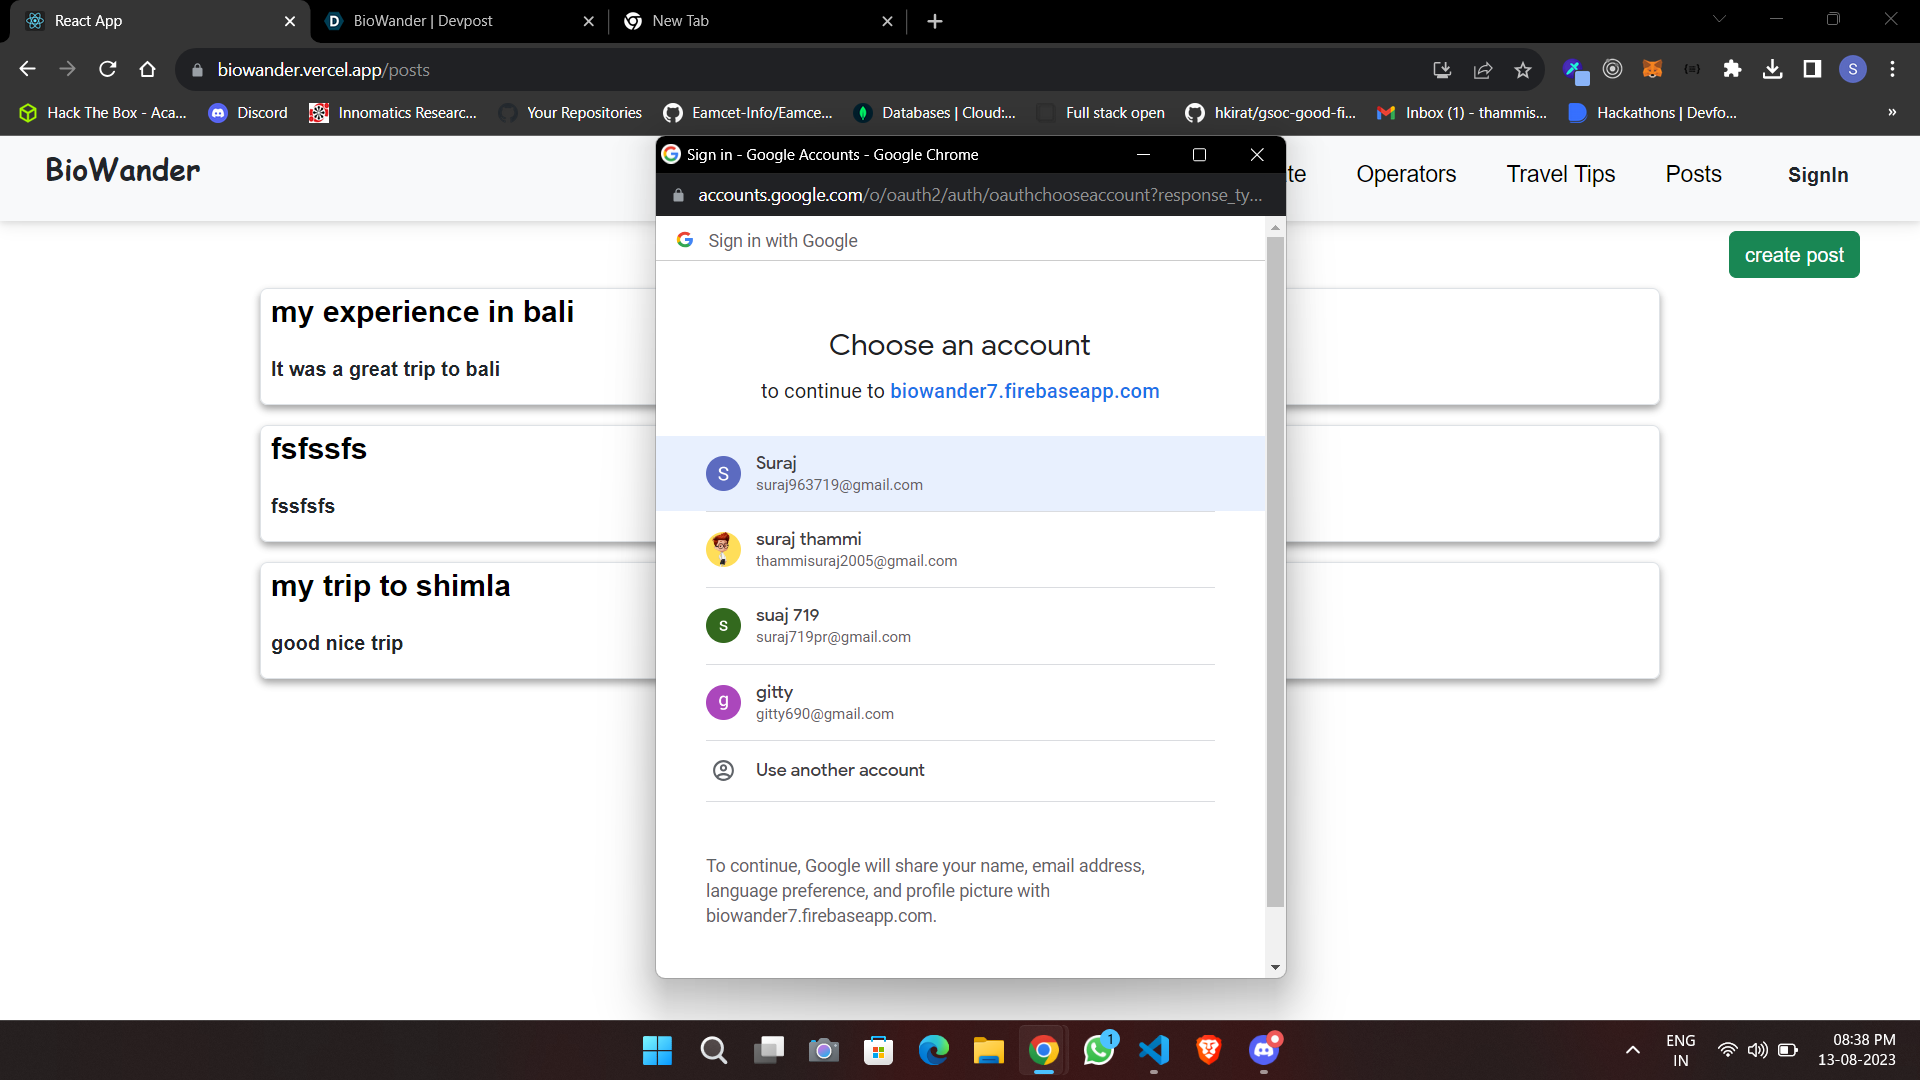Open Chrome three-dot menu
1920x1080 pixels.
(1892, 69)
